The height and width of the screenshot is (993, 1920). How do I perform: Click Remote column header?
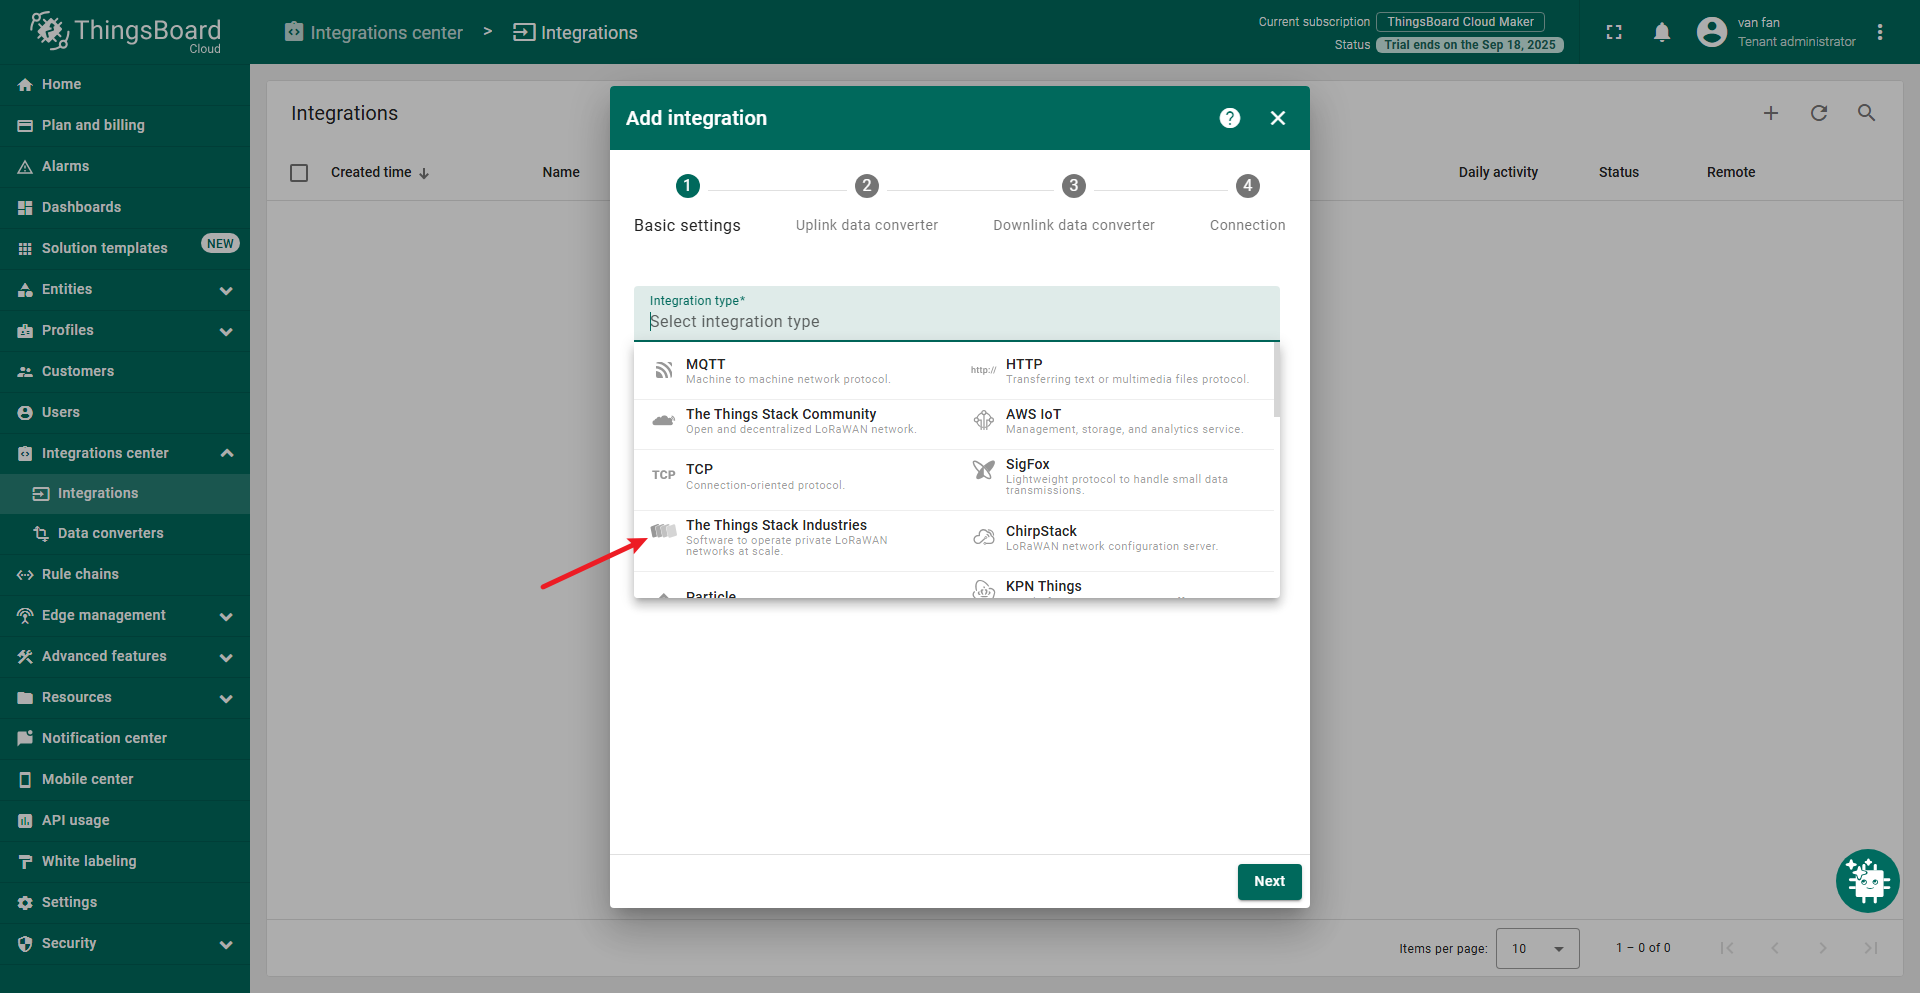tap(1731, 172)
